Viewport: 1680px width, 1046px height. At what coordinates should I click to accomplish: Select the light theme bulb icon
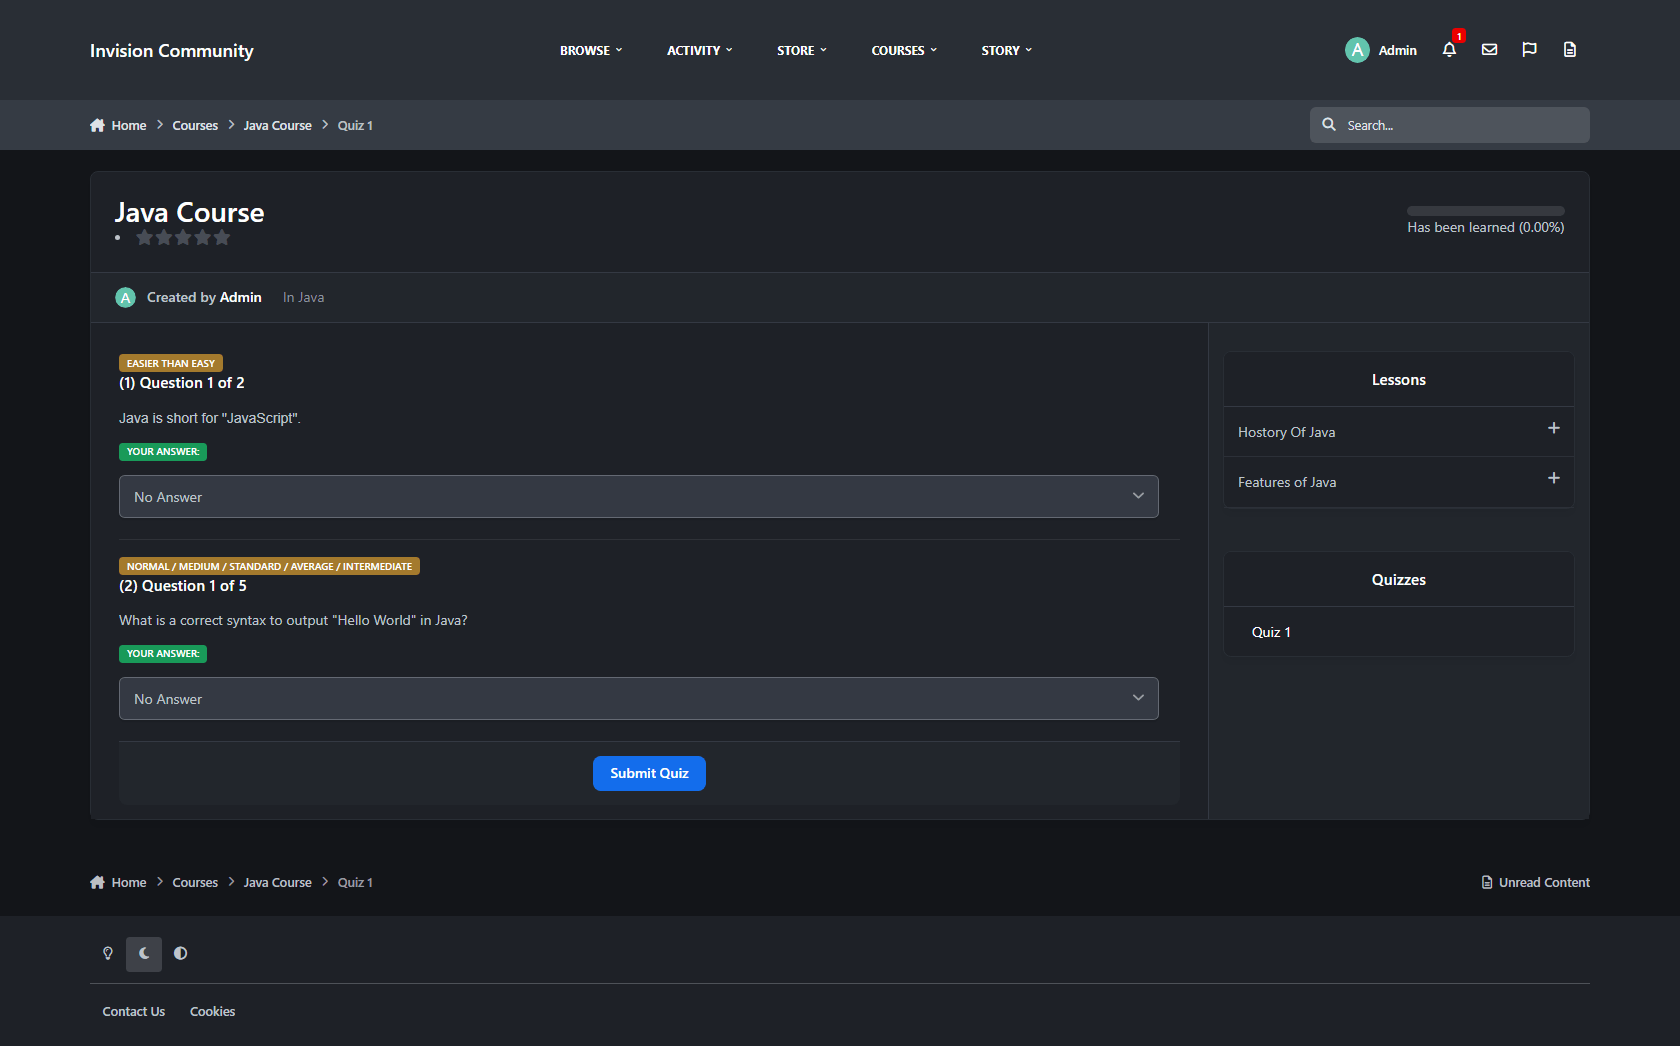pos(108,953)
